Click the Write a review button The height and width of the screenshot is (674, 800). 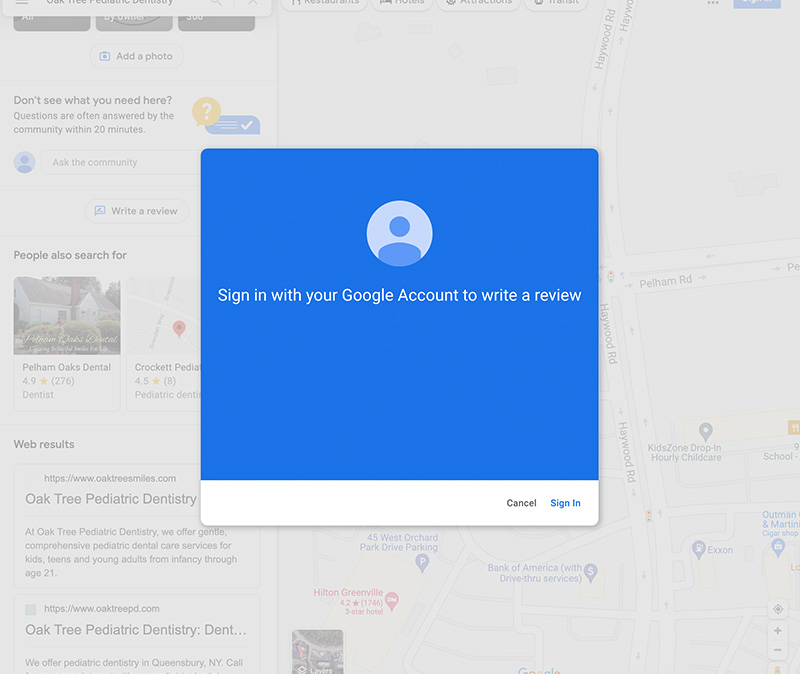pyautogui.click(x=137, y=211)
